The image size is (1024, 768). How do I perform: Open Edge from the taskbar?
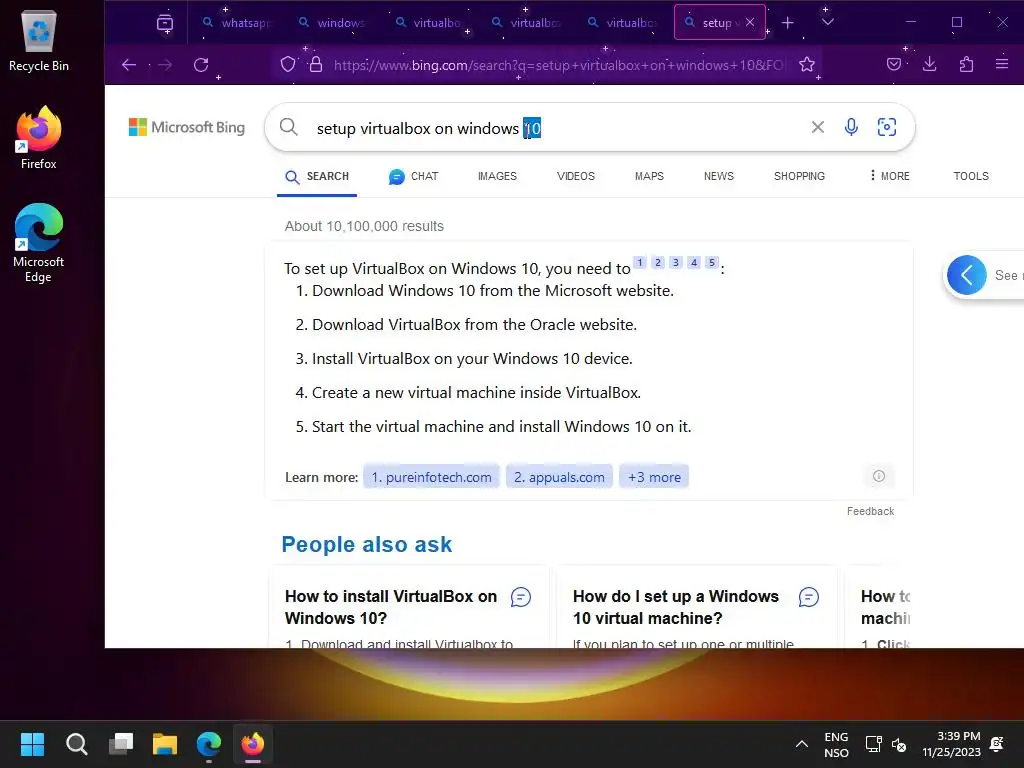(209, 744)
